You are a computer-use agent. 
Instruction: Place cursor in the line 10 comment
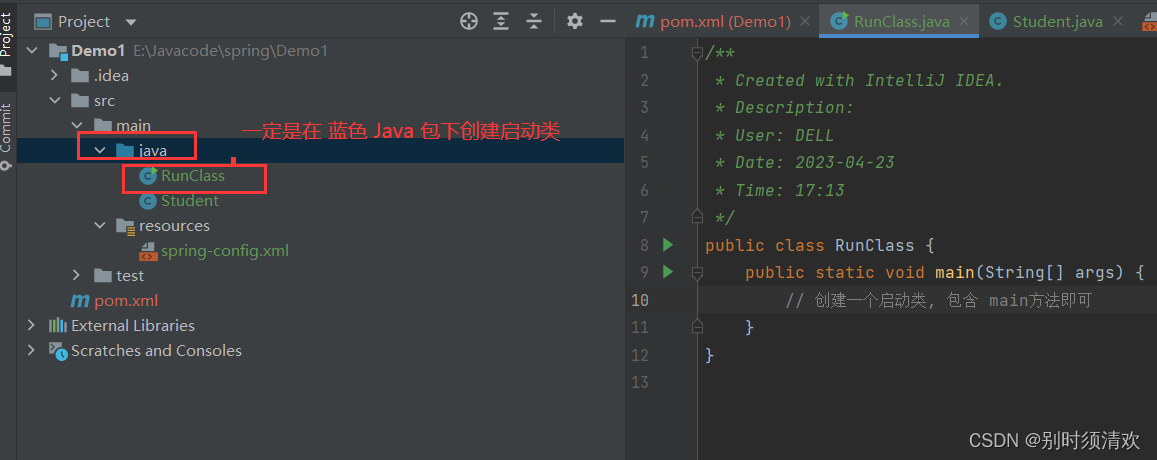939,301
